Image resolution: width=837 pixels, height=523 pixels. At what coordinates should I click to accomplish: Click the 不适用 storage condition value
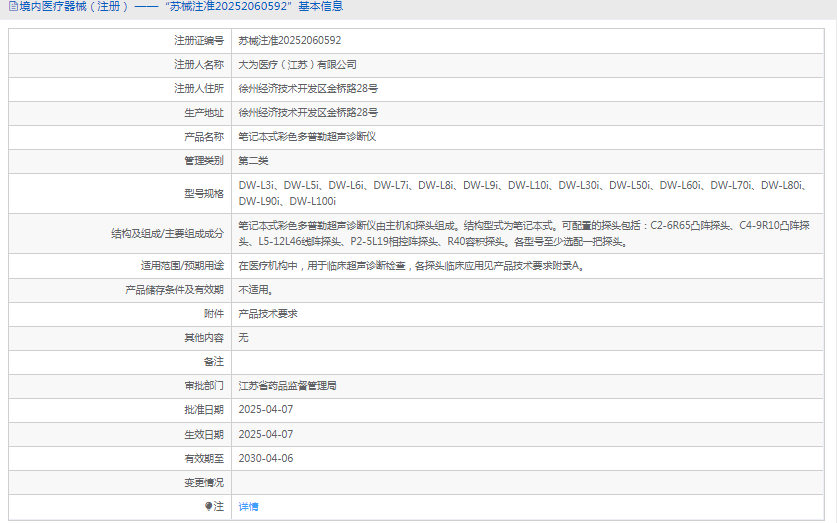(x=256, y=290)
